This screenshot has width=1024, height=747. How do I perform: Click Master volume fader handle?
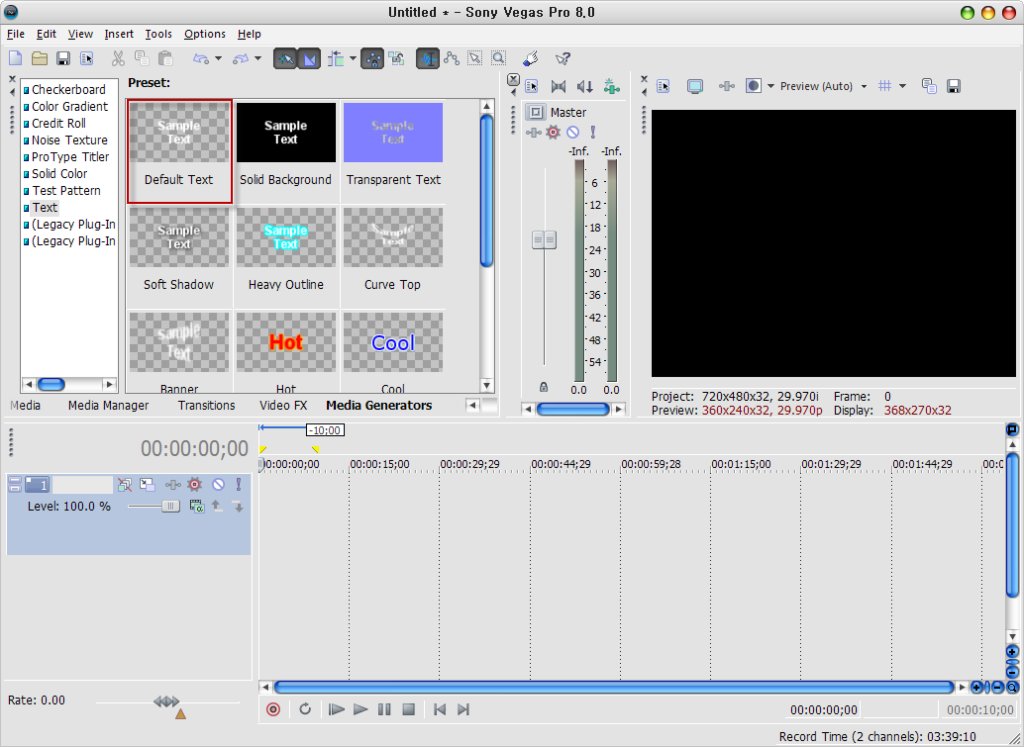pos(544,240)
